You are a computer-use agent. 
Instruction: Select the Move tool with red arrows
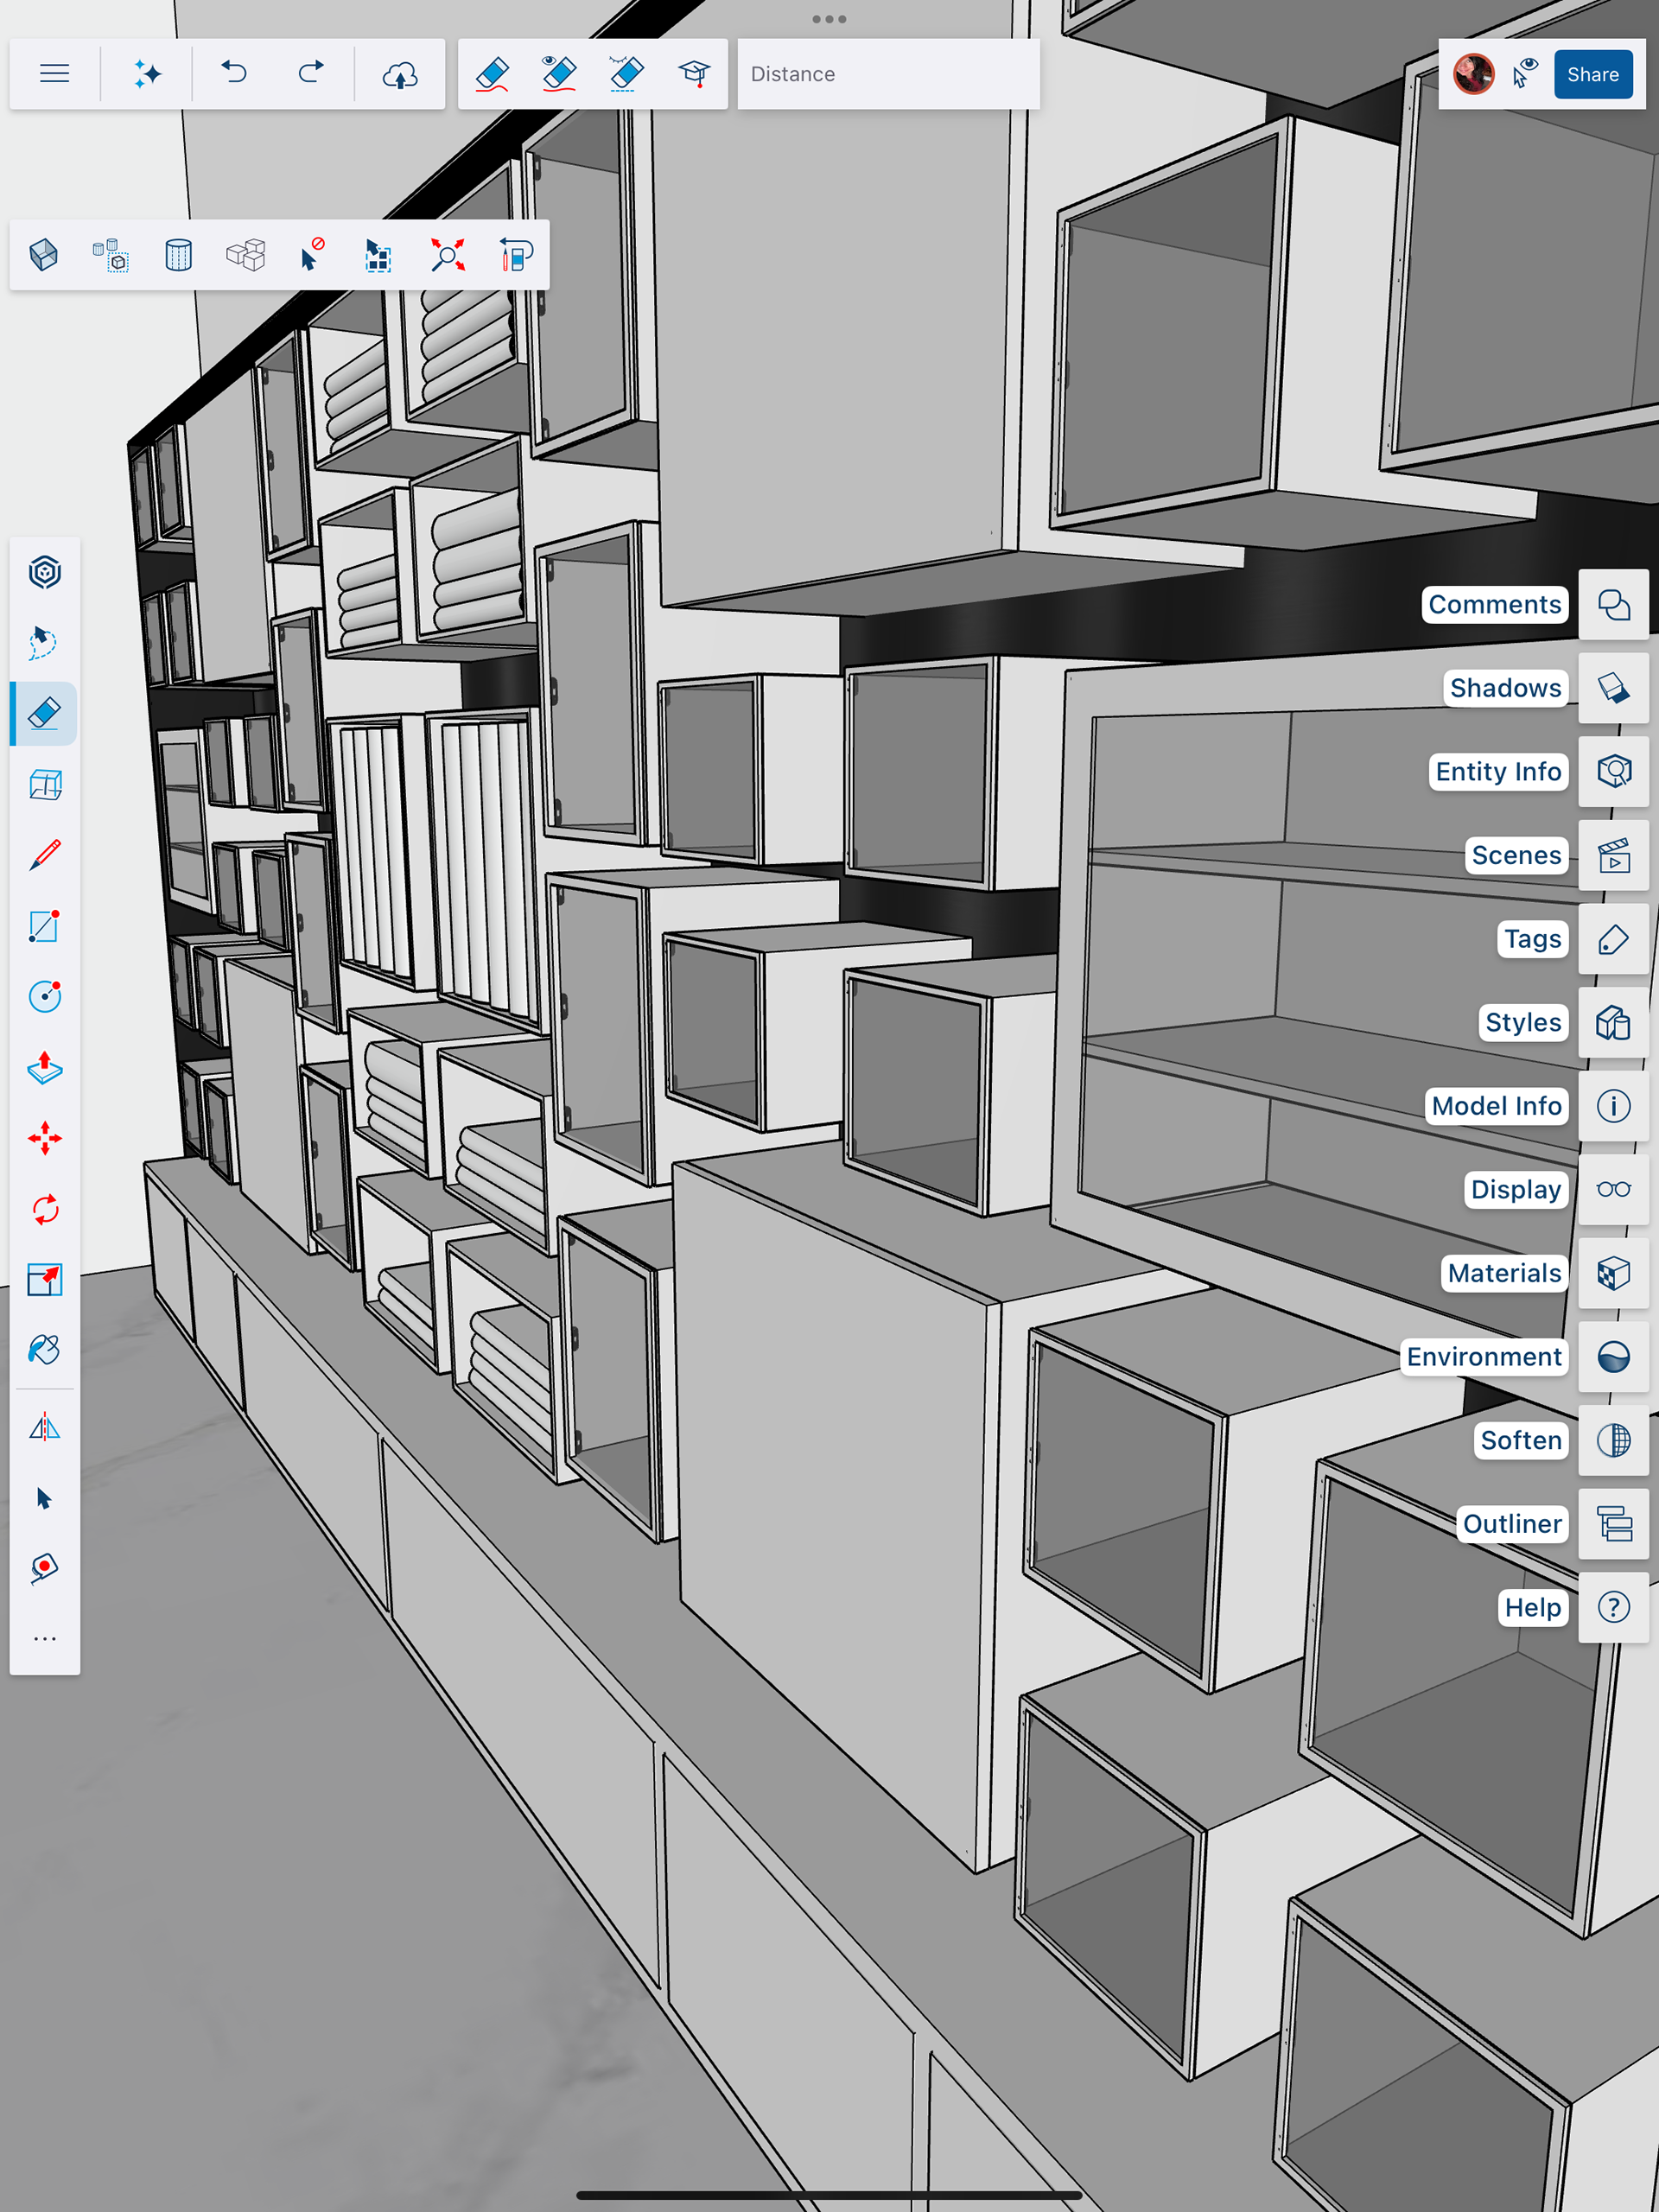click(x=44, y=1138)
